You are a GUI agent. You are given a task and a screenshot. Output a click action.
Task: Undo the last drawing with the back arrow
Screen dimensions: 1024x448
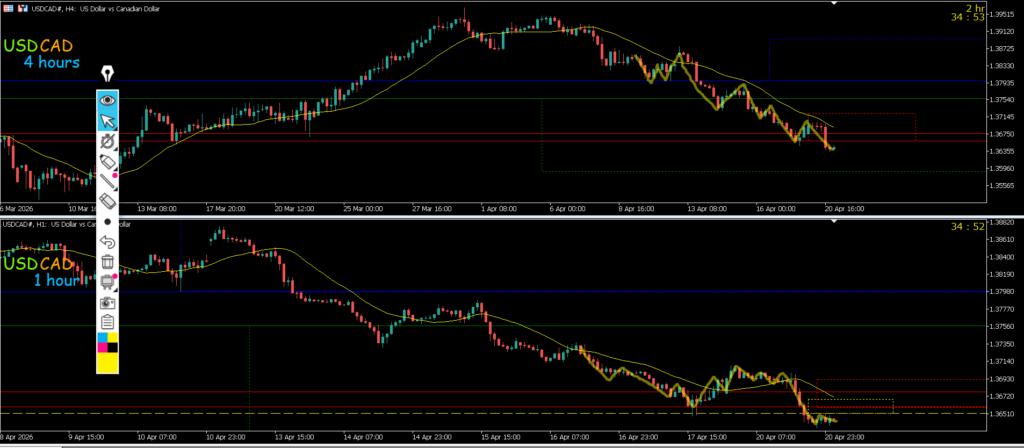point(107,242)
